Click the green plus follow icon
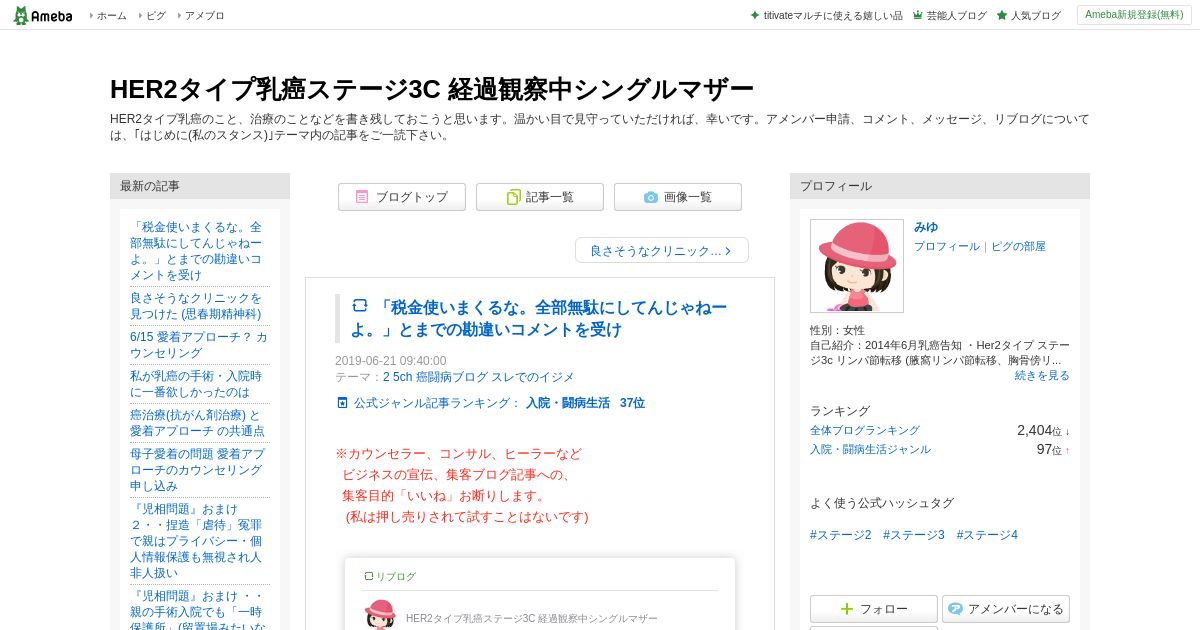 (847, 609)
